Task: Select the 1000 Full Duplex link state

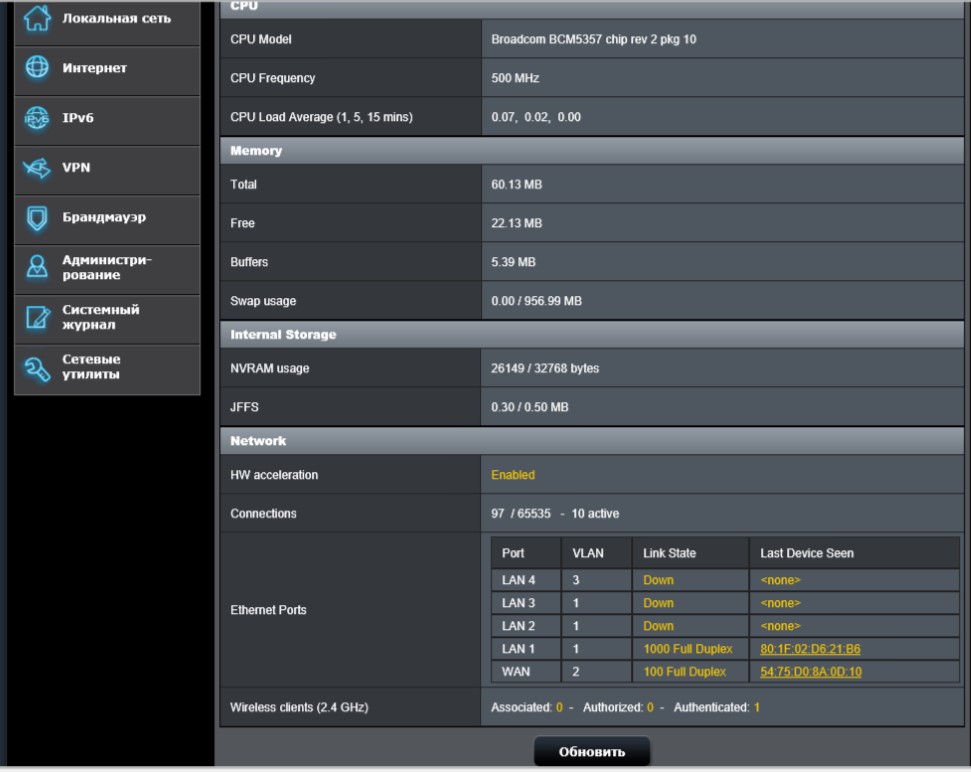Action: (687, 649)
